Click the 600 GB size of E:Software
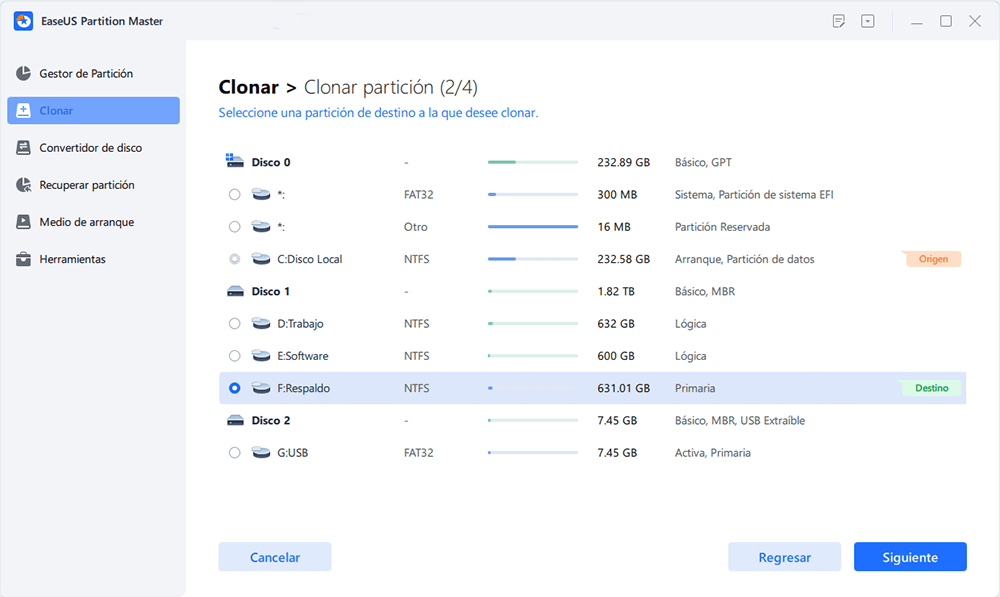 pos(616,356)
